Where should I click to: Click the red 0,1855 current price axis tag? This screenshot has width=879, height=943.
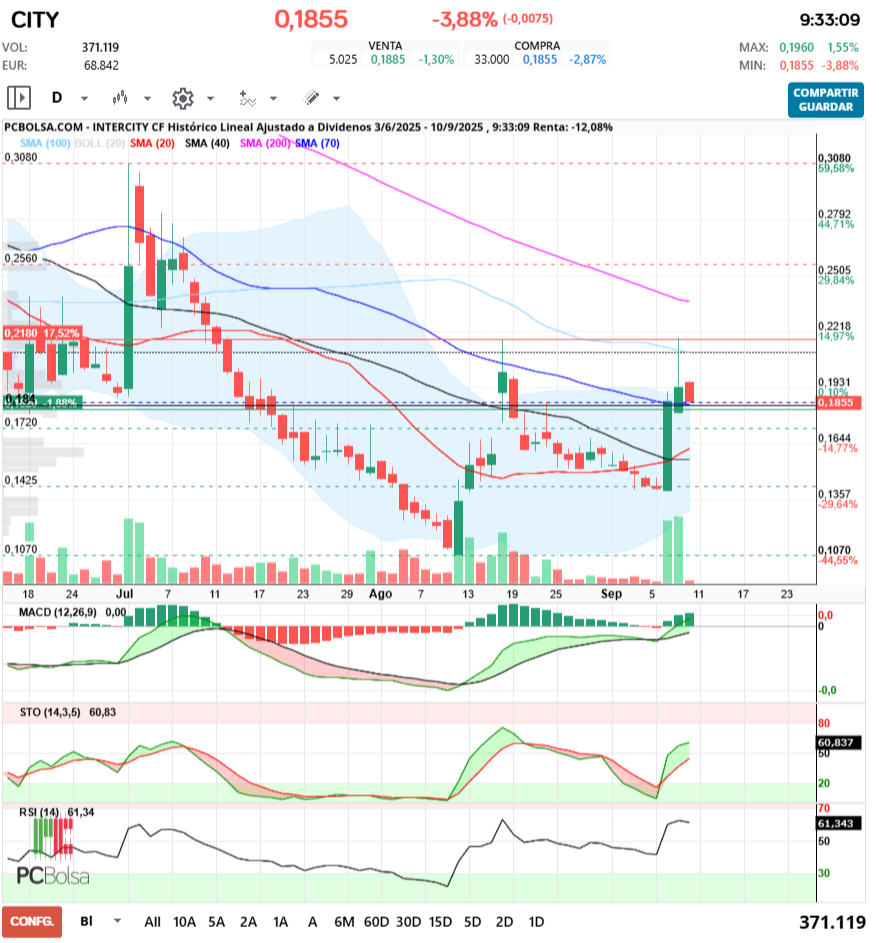(x=839, y=402)
